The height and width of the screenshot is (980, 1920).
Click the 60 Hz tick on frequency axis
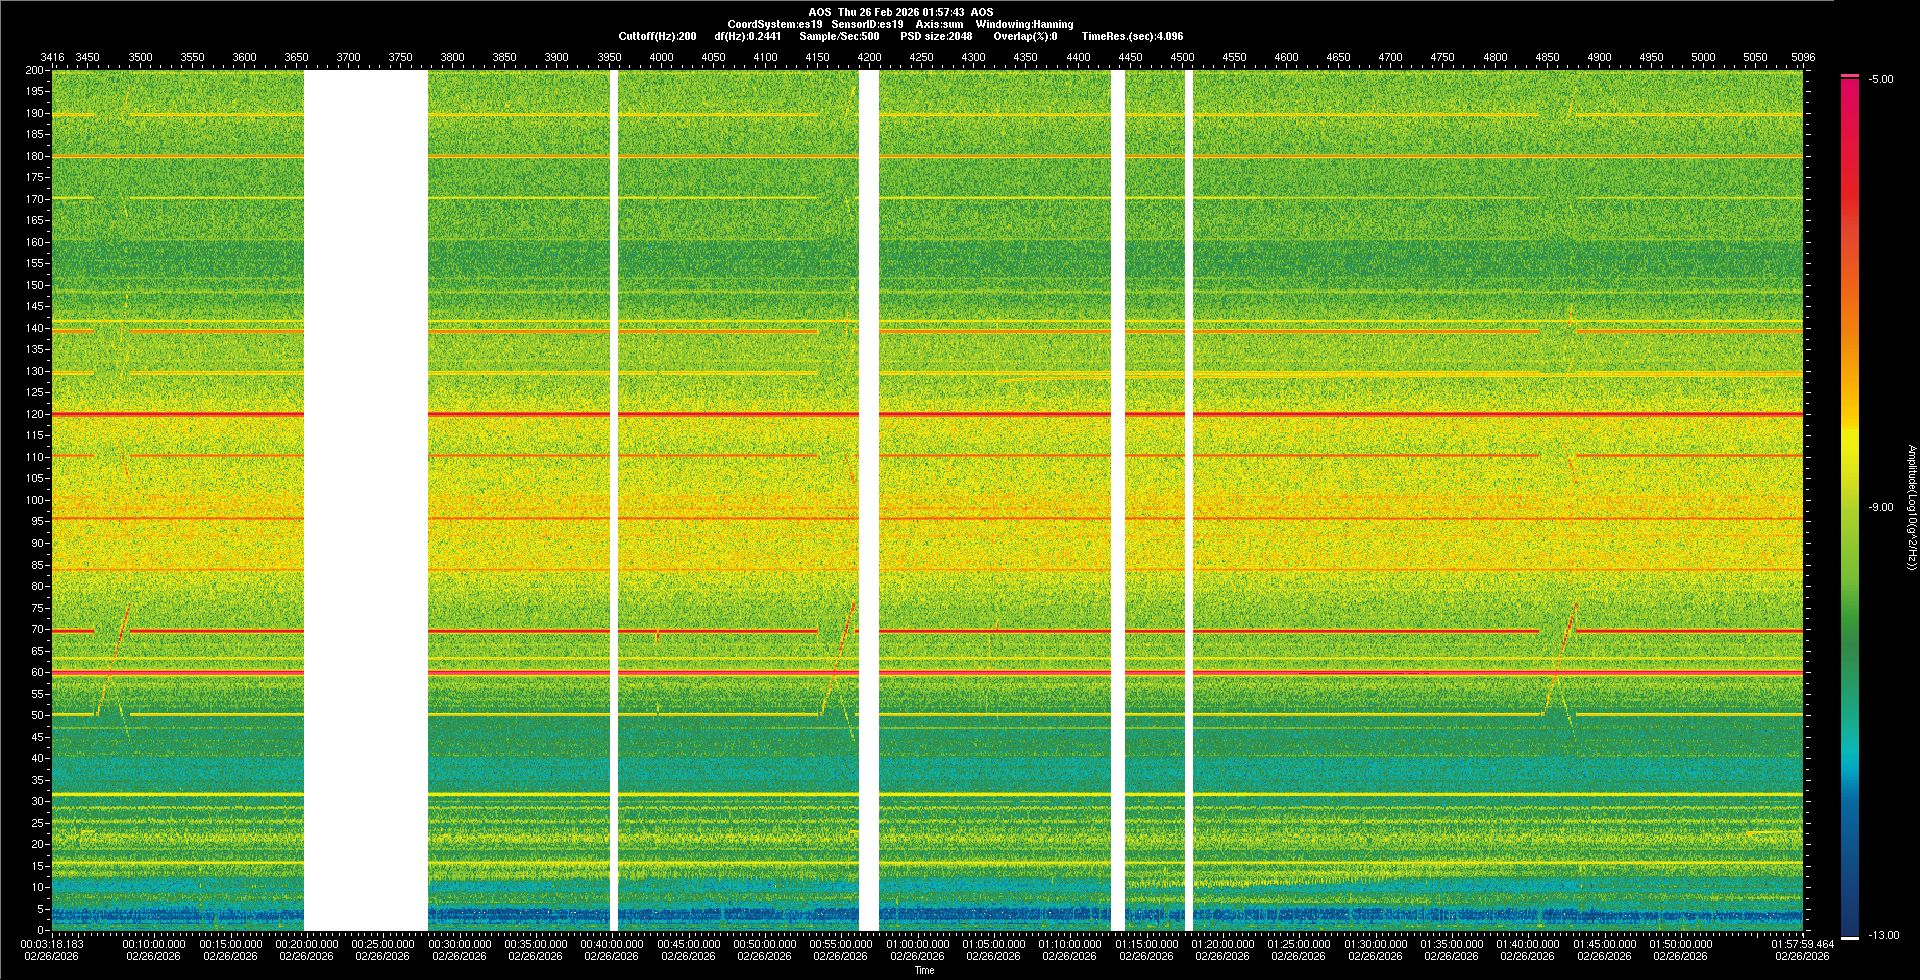pos(37,672)
